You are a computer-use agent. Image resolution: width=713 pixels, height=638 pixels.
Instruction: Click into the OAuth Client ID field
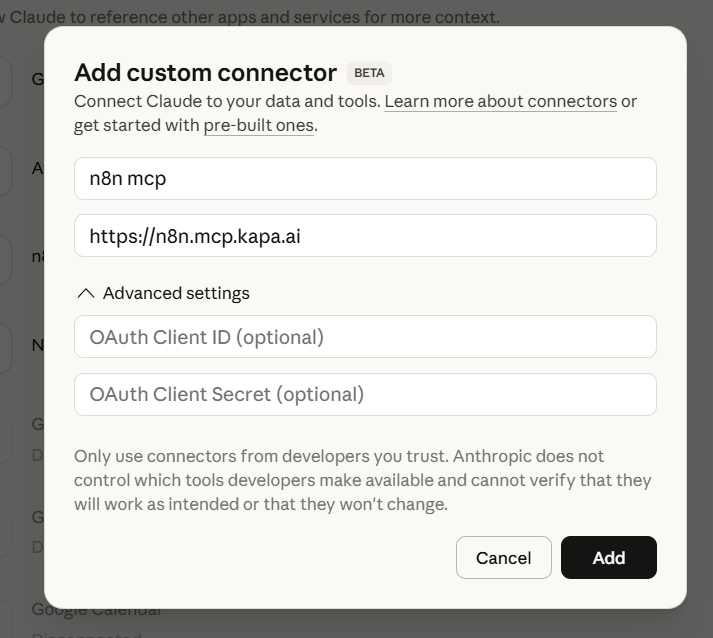[x=365, y=337]
